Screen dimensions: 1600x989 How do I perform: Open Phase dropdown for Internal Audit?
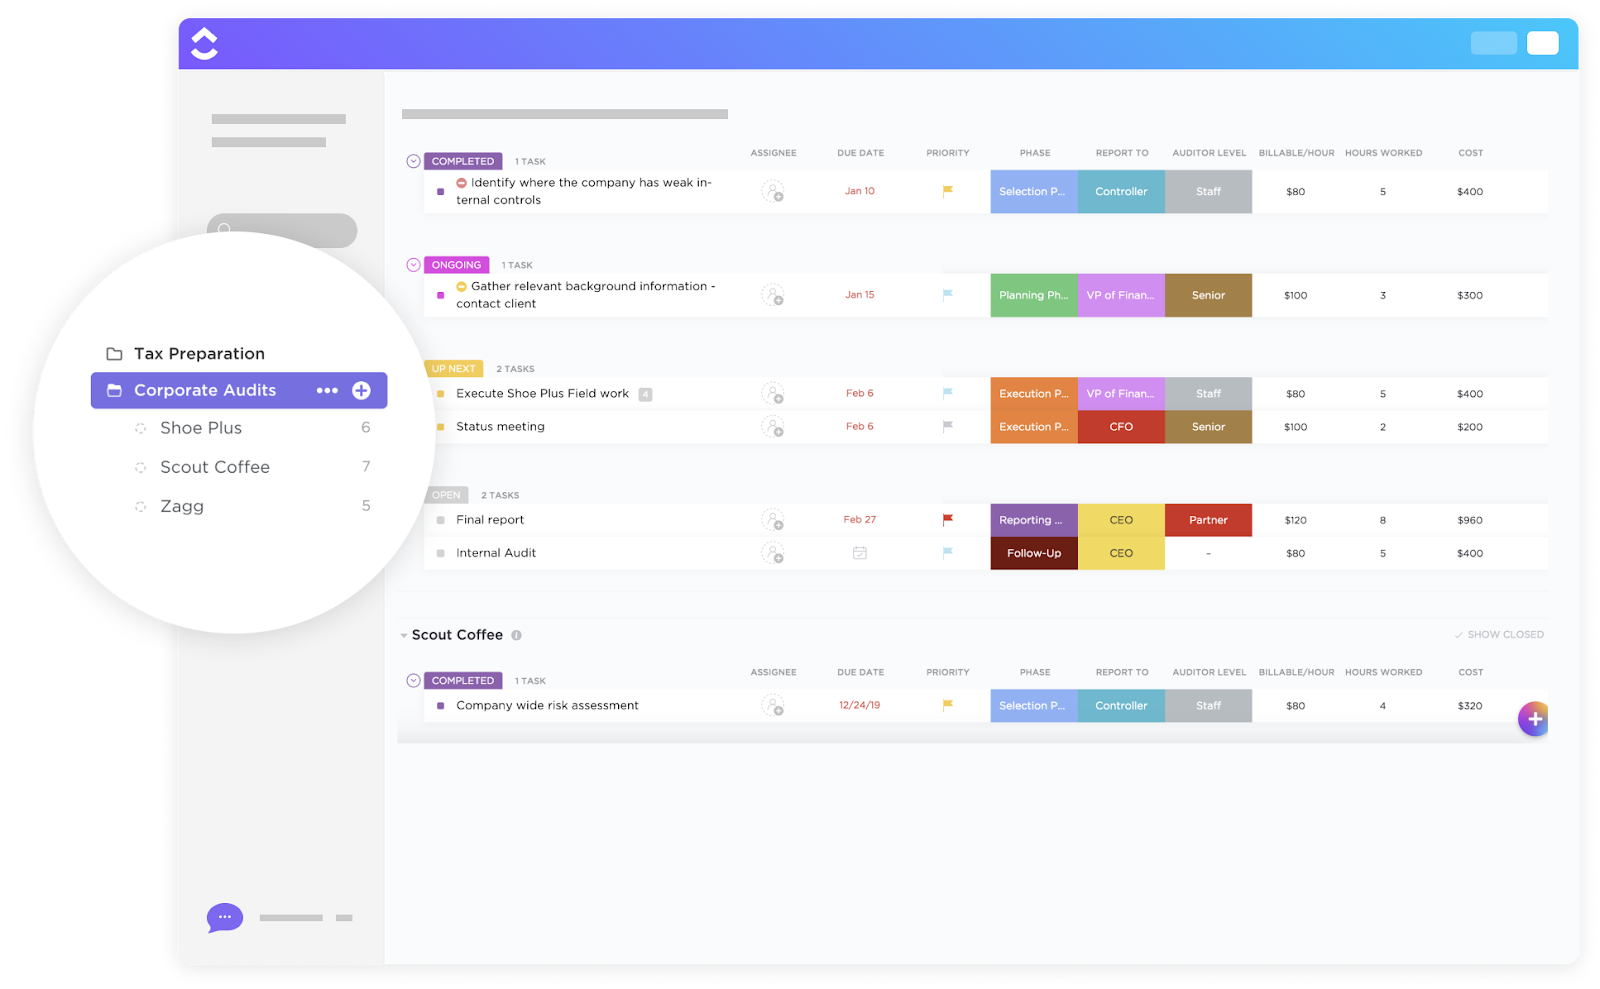[1034, 553]
